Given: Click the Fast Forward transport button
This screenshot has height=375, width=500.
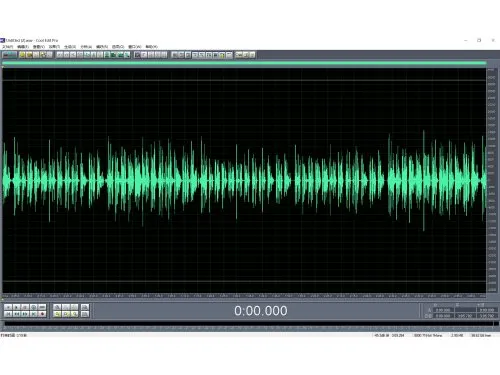Looking at the screenshot, I should (25, 314).
